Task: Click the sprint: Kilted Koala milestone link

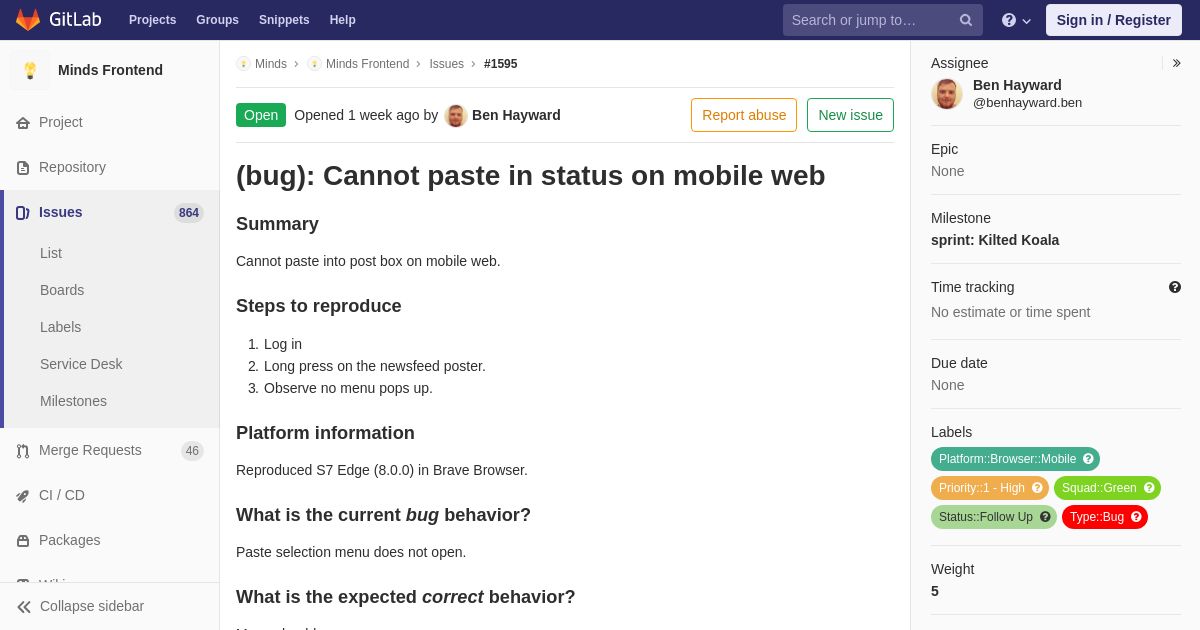Action: tap(995, 240)
